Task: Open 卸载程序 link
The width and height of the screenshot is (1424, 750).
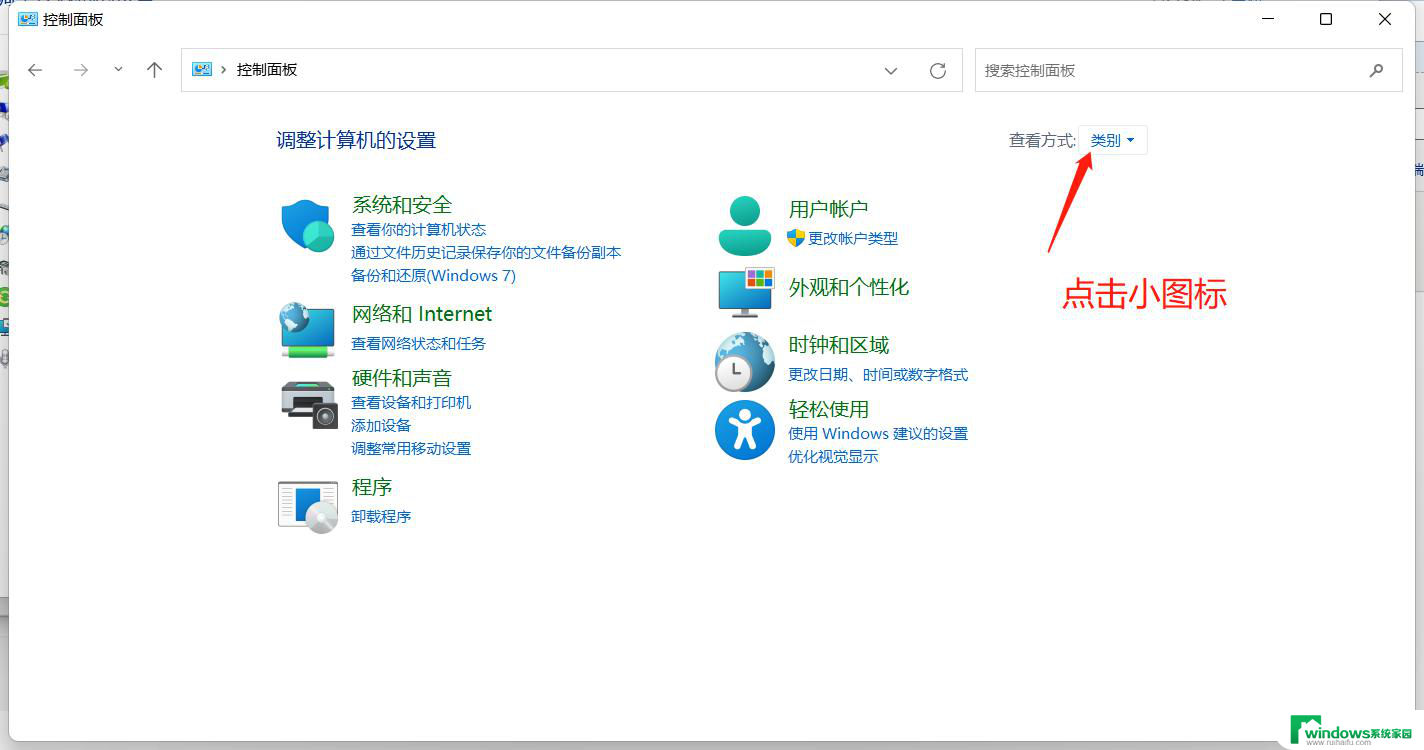Action: (381, 516)
